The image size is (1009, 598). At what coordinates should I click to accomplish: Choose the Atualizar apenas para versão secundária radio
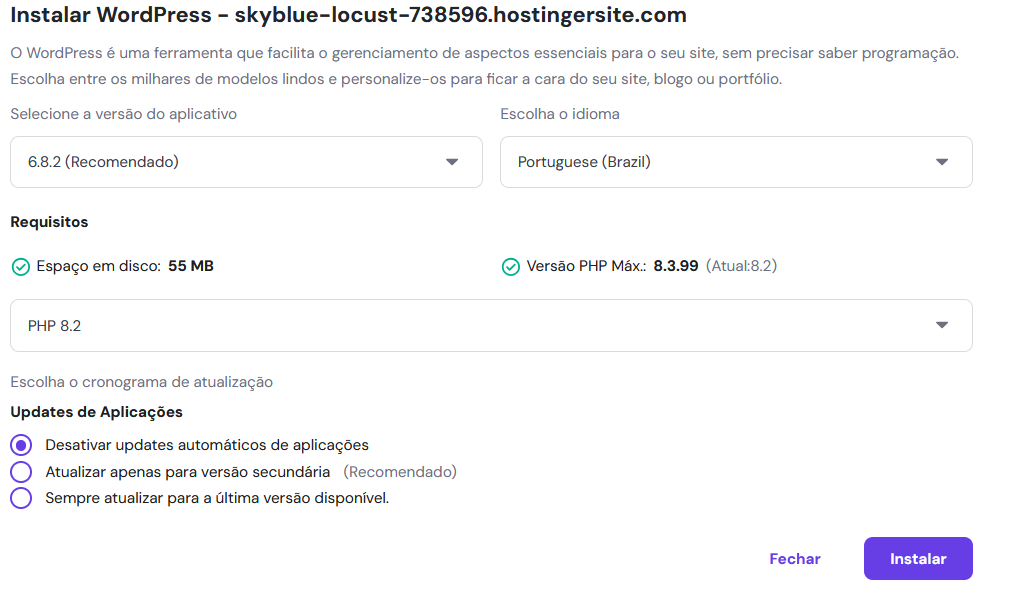(21, 472)
